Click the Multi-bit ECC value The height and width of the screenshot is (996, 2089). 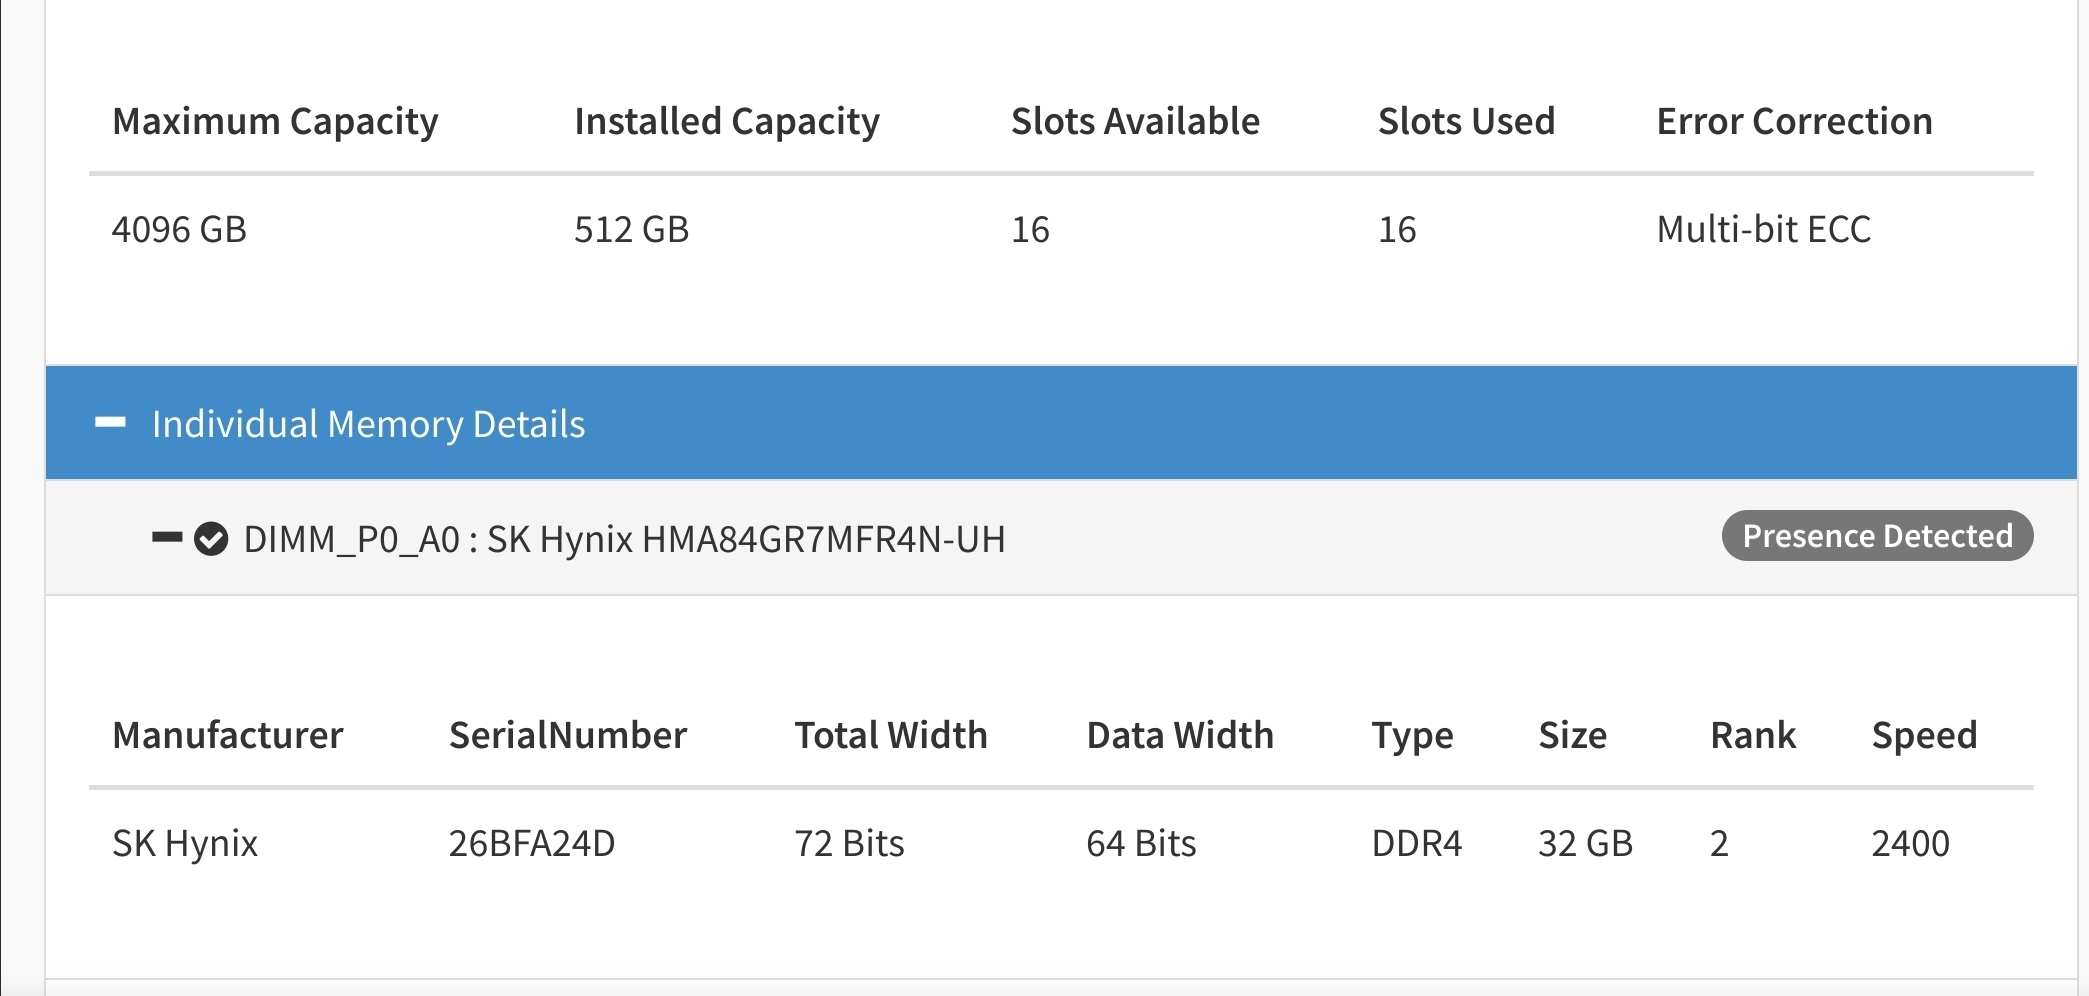click(1763, 229)
